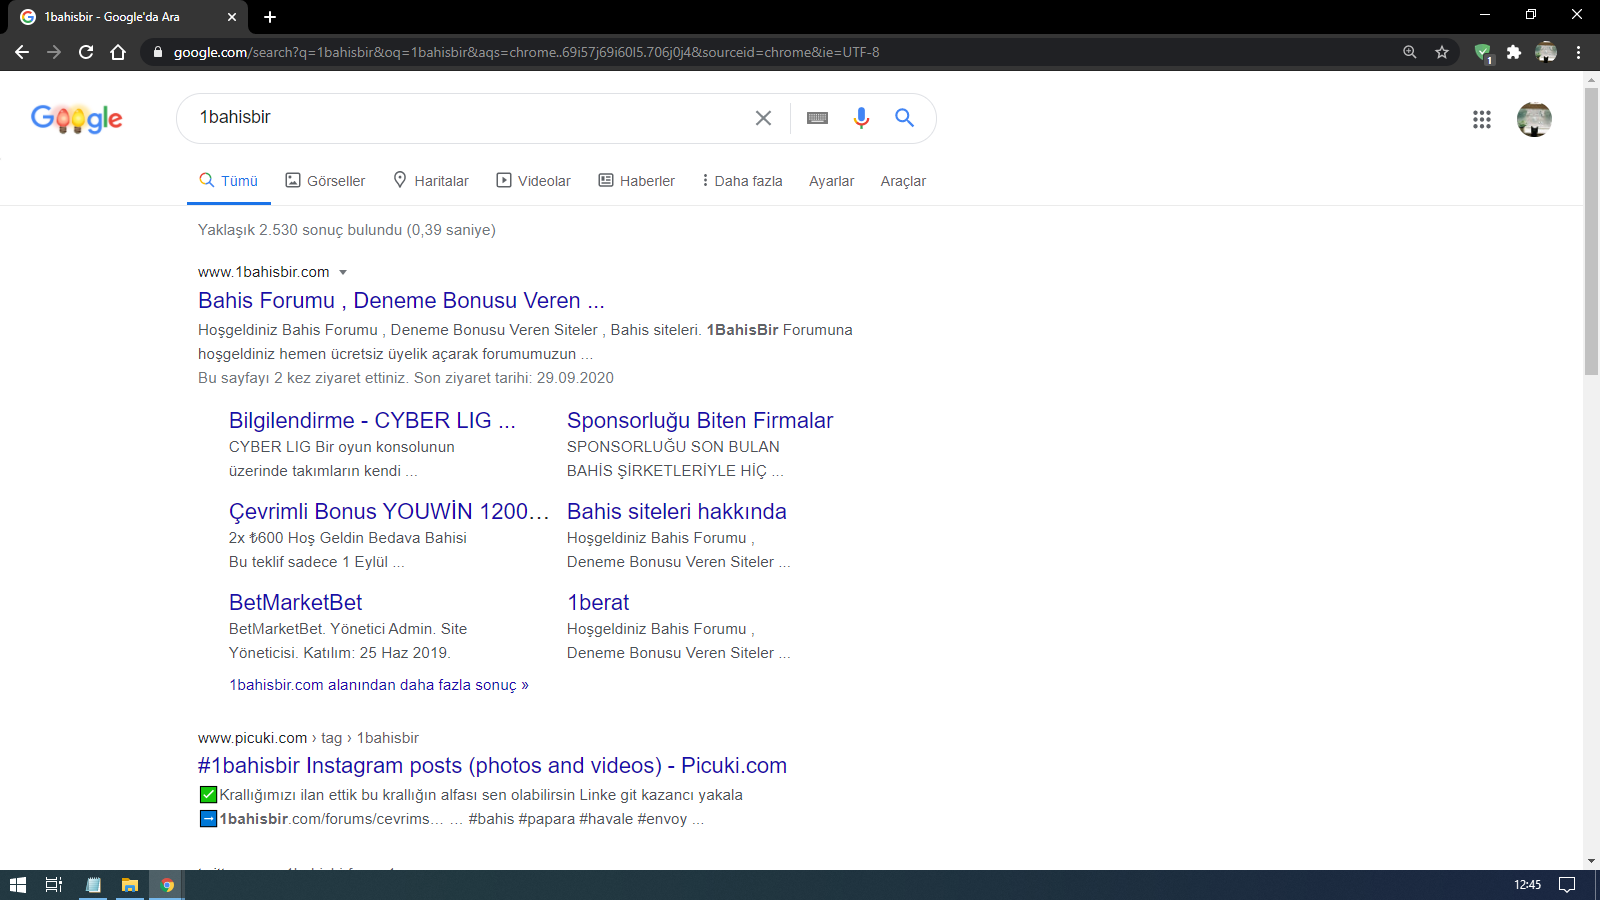
Task: View site security lock info
Action: tap(158, 52)
